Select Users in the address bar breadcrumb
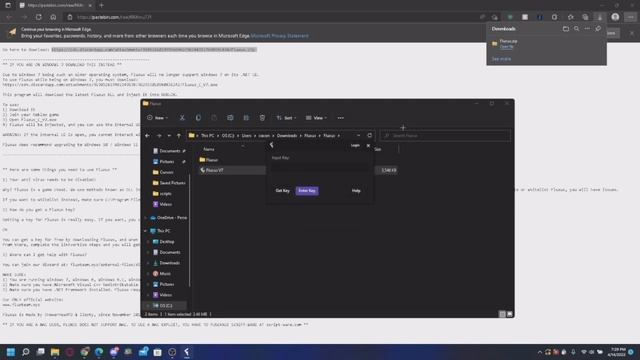 (x=247, y=136)
